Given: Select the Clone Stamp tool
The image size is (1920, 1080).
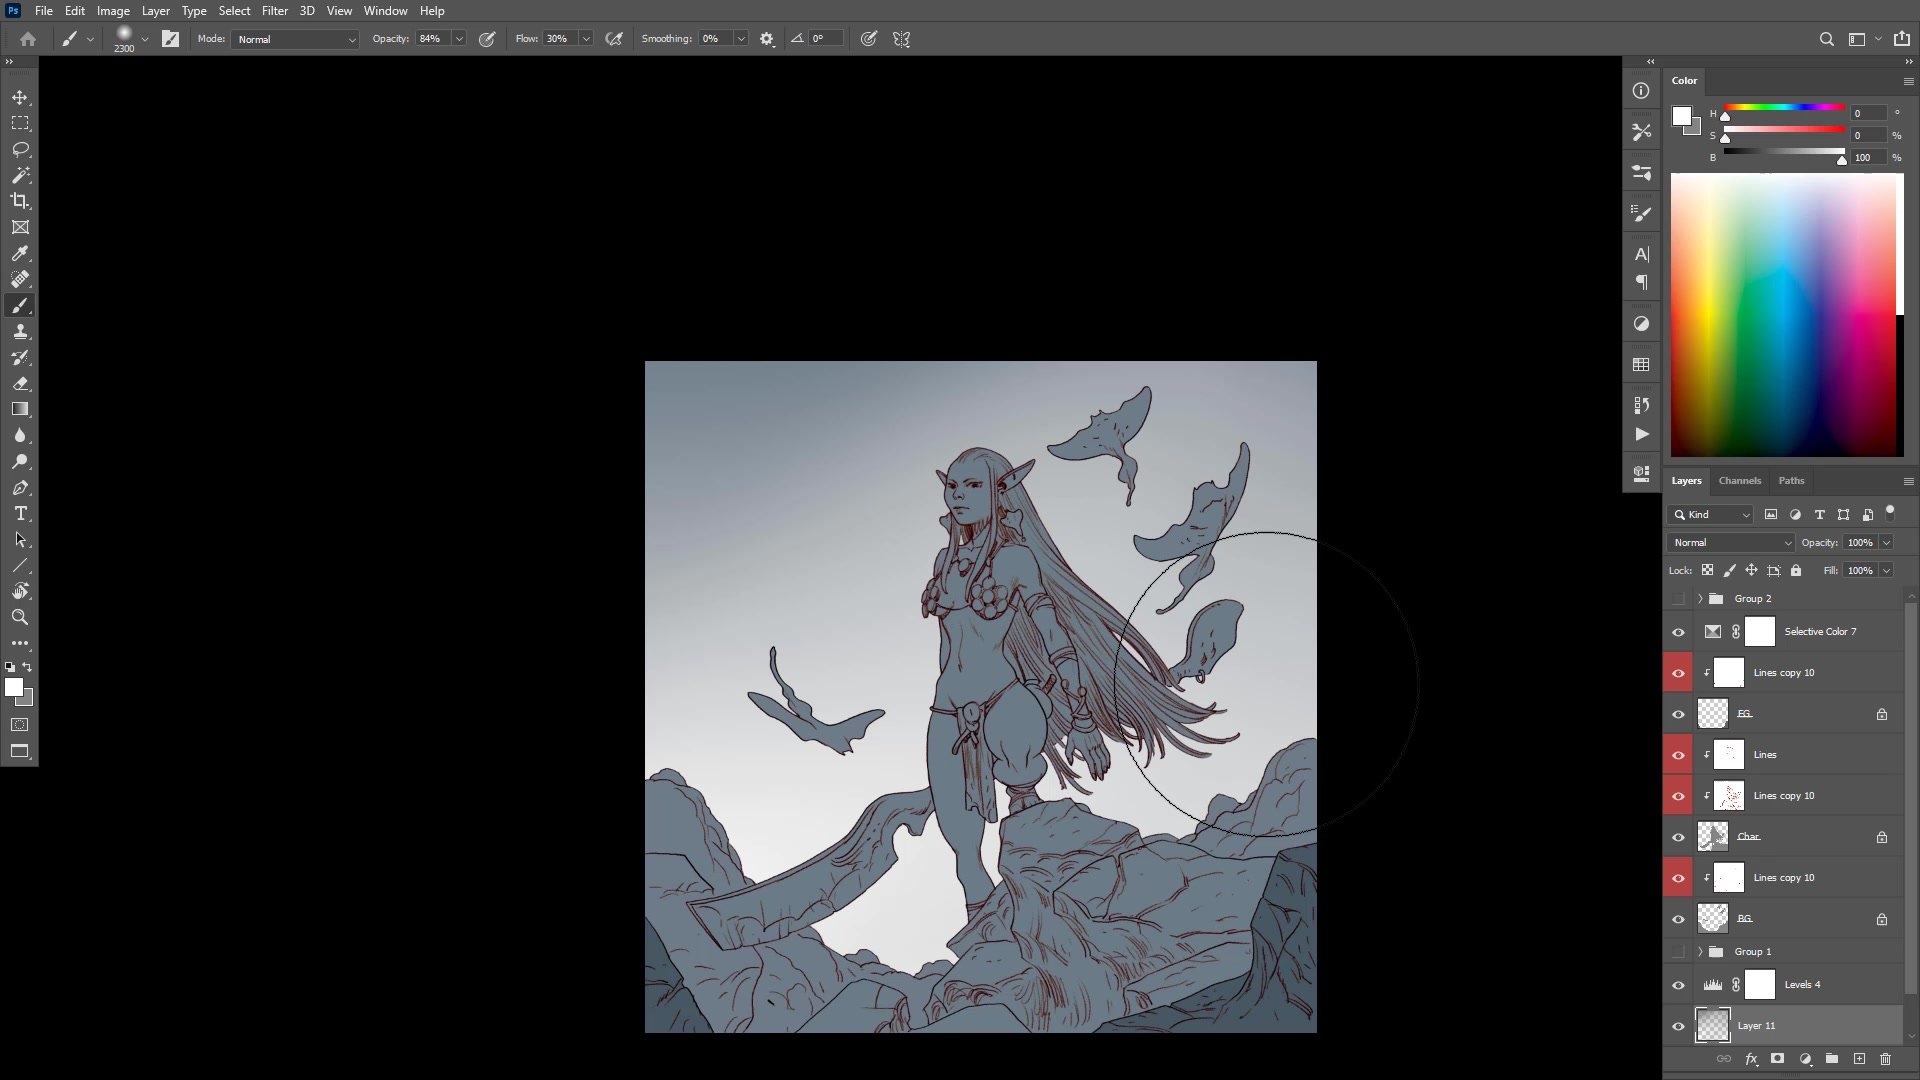Looking at the screenshot, I should tap(20, 332).
